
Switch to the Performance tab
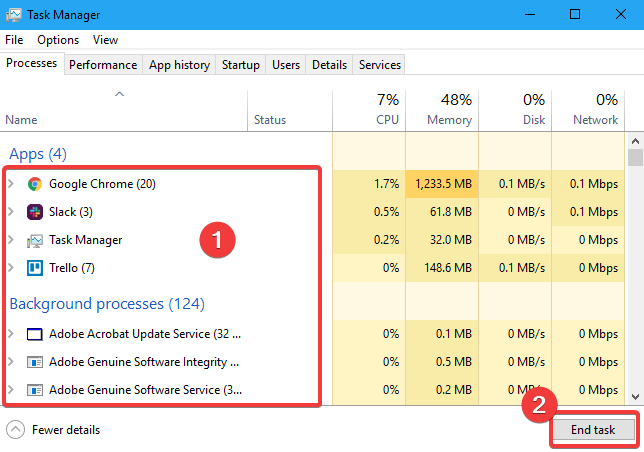click(x=103, y=65)
